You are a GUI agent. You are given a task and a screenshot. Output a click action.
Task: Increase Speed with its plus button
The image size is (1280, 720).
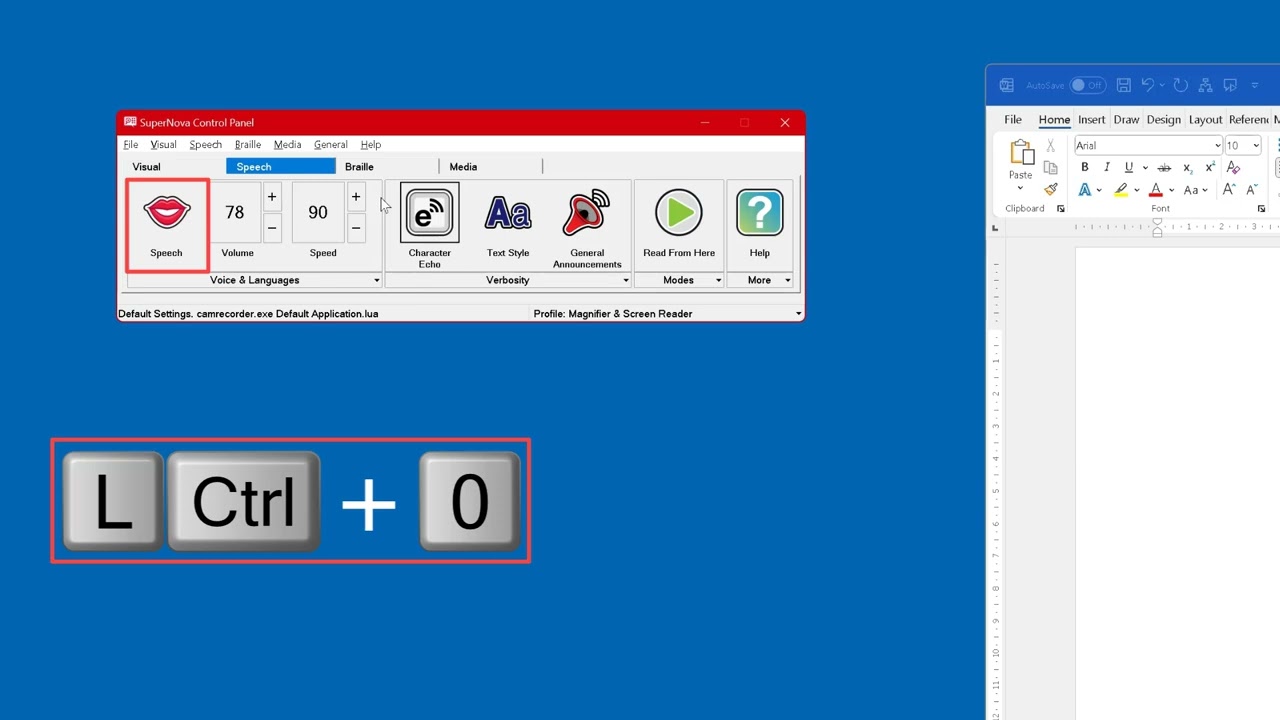point(355,197)
